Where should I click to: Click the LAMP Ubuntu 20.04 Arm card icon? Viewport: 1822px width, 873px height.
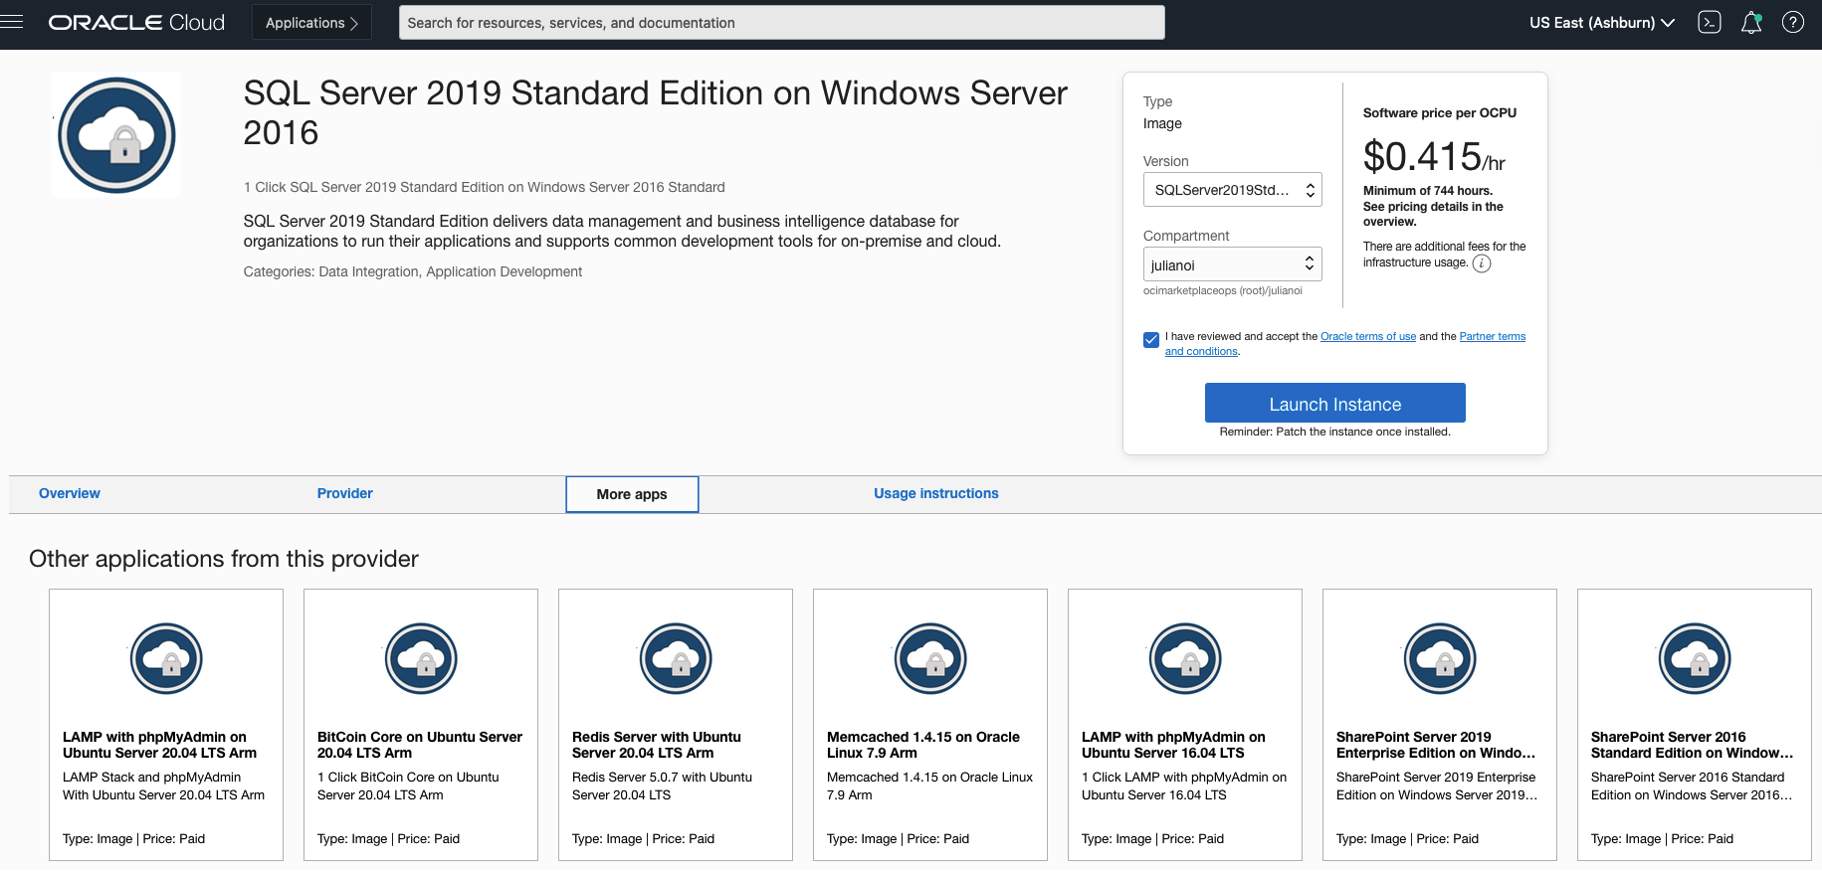pyautogui.click(x=166, y=658)
